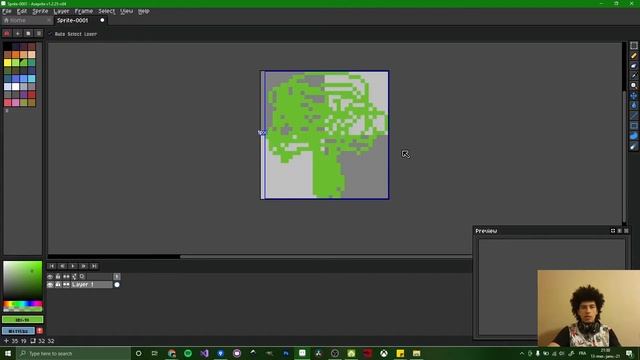
Task: Click the palette sort button
Action: click(x=18, y=33)
